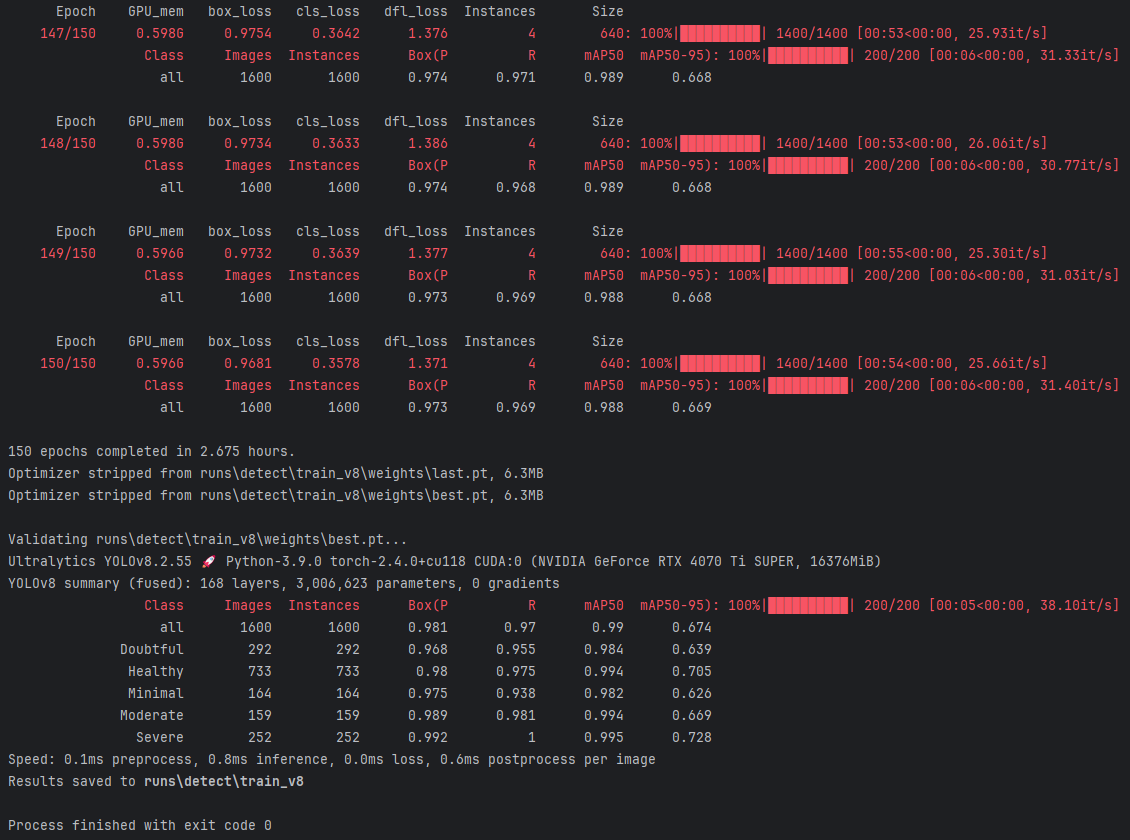Viewport: 1130px width, 840px height.
Task: Select the Moderate class row label
Action: click(x=152, y=715)
